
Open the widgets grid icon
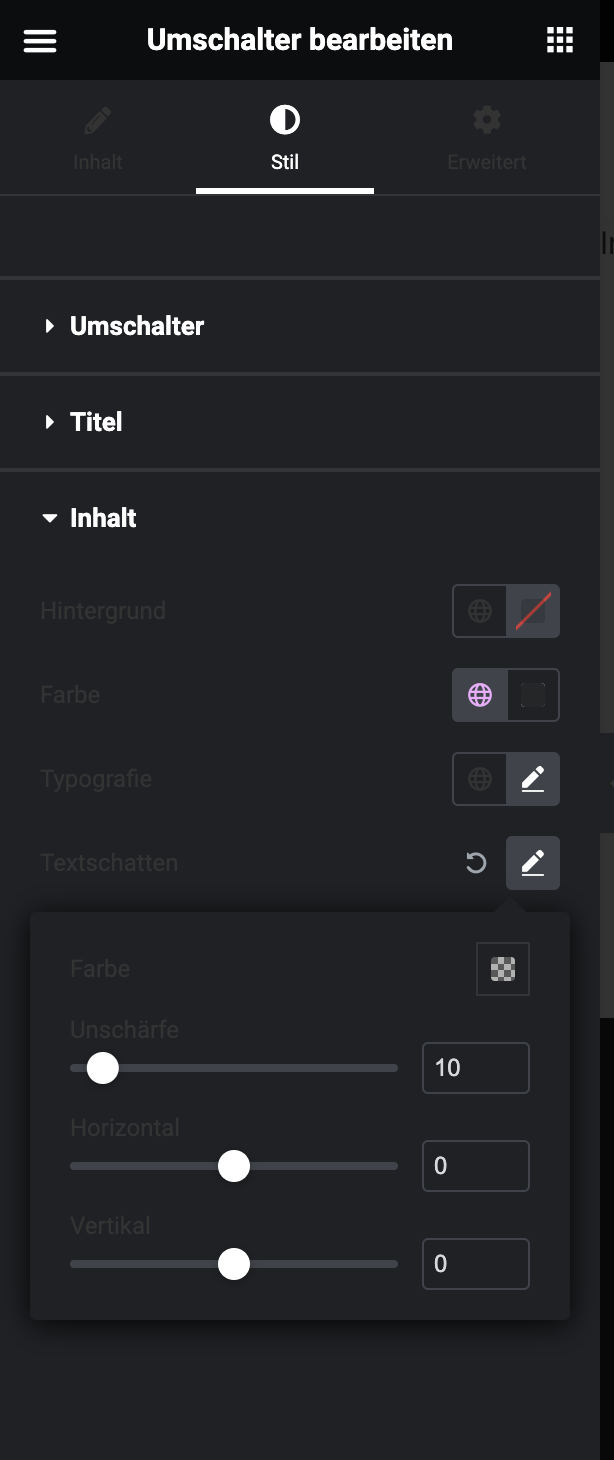[560, 41]
